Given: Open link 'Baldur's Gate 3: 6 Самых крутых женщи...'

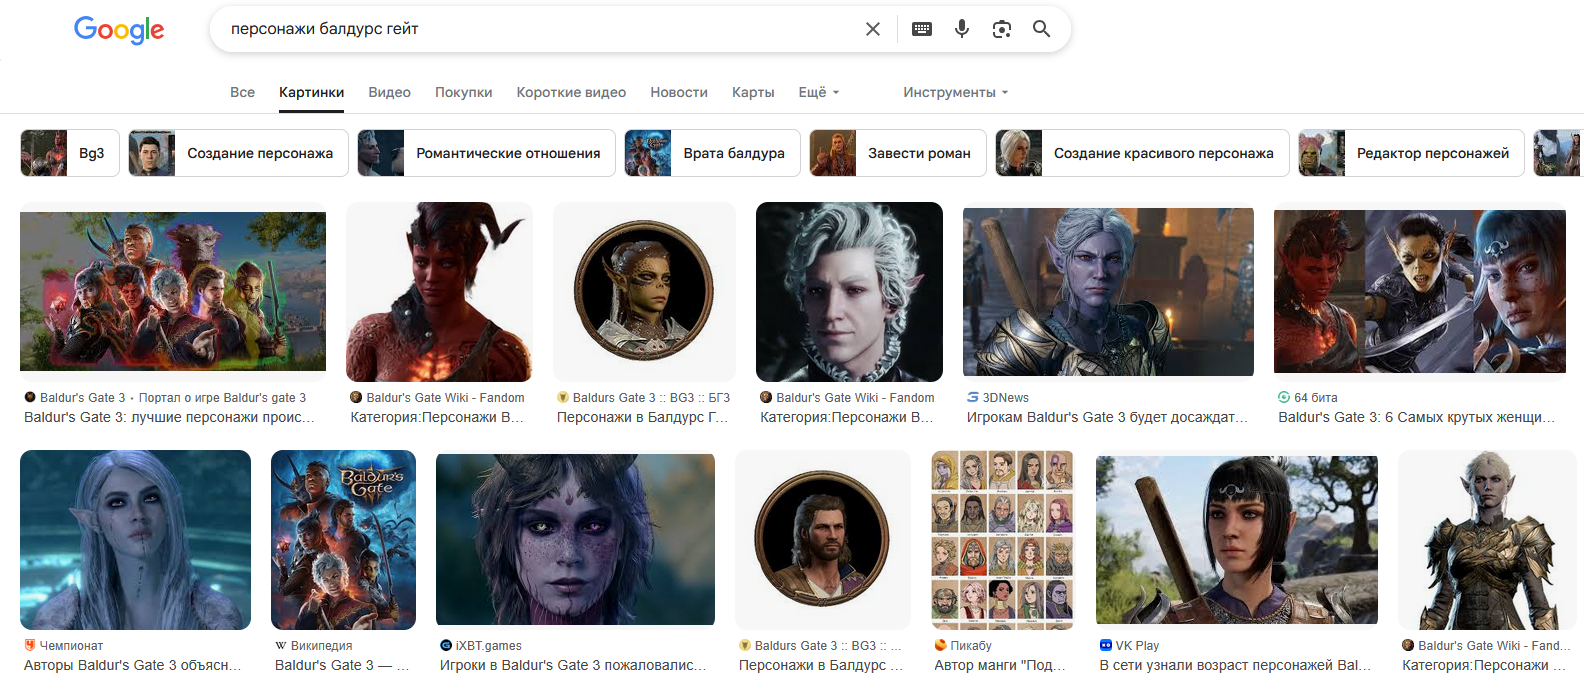Looking at the screenshot, I should pos(1416,417).
